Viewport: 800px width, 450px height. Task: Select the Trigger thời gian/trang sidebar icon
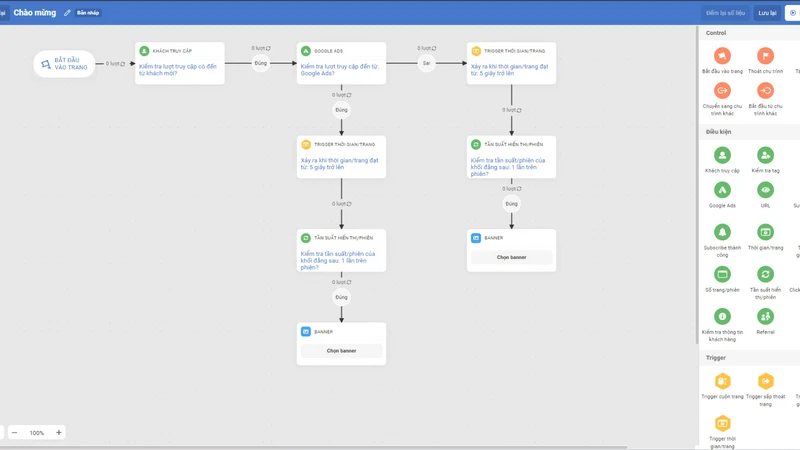(x=722, y=423)
